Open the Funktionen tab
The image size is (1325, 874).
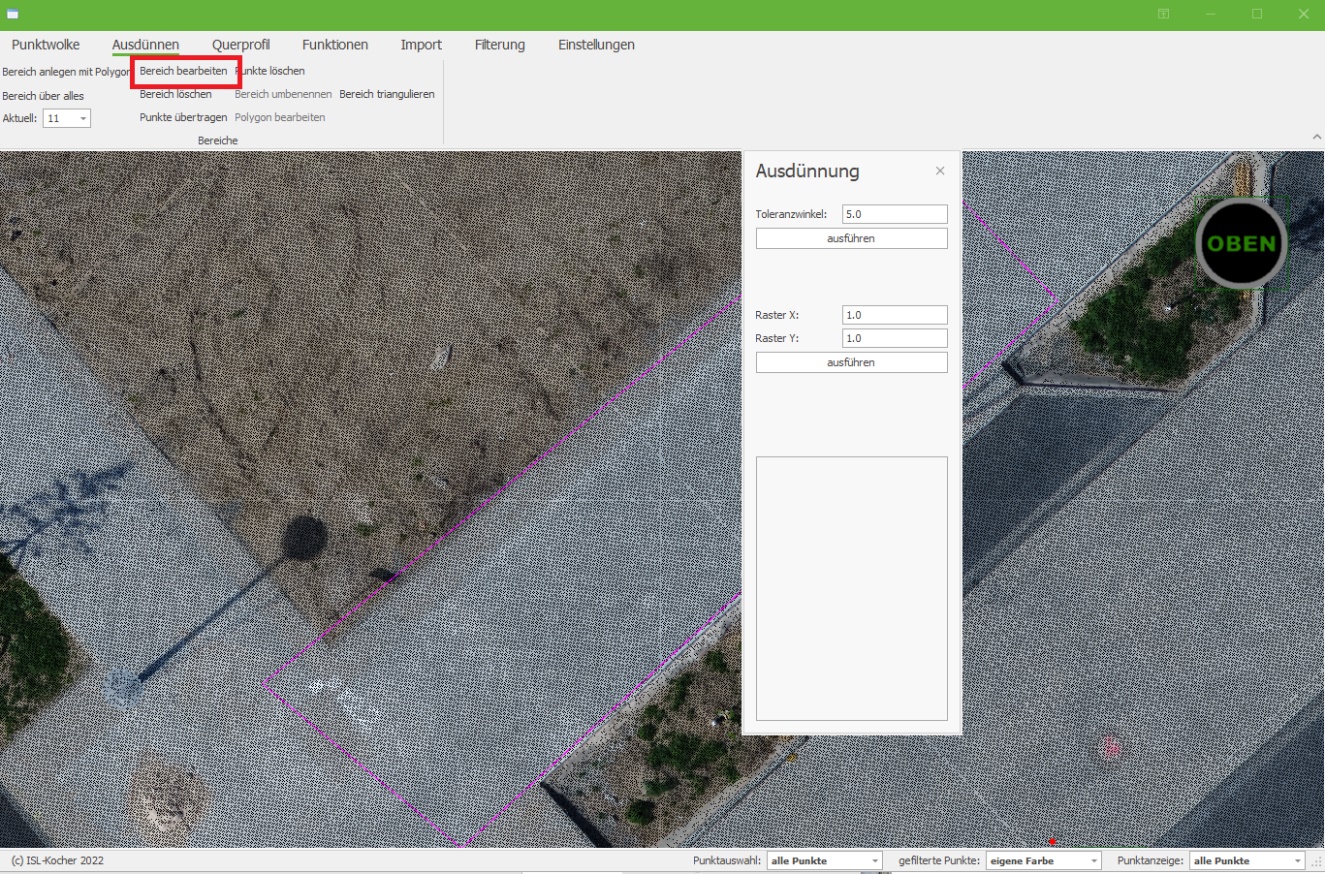point(335,45)
